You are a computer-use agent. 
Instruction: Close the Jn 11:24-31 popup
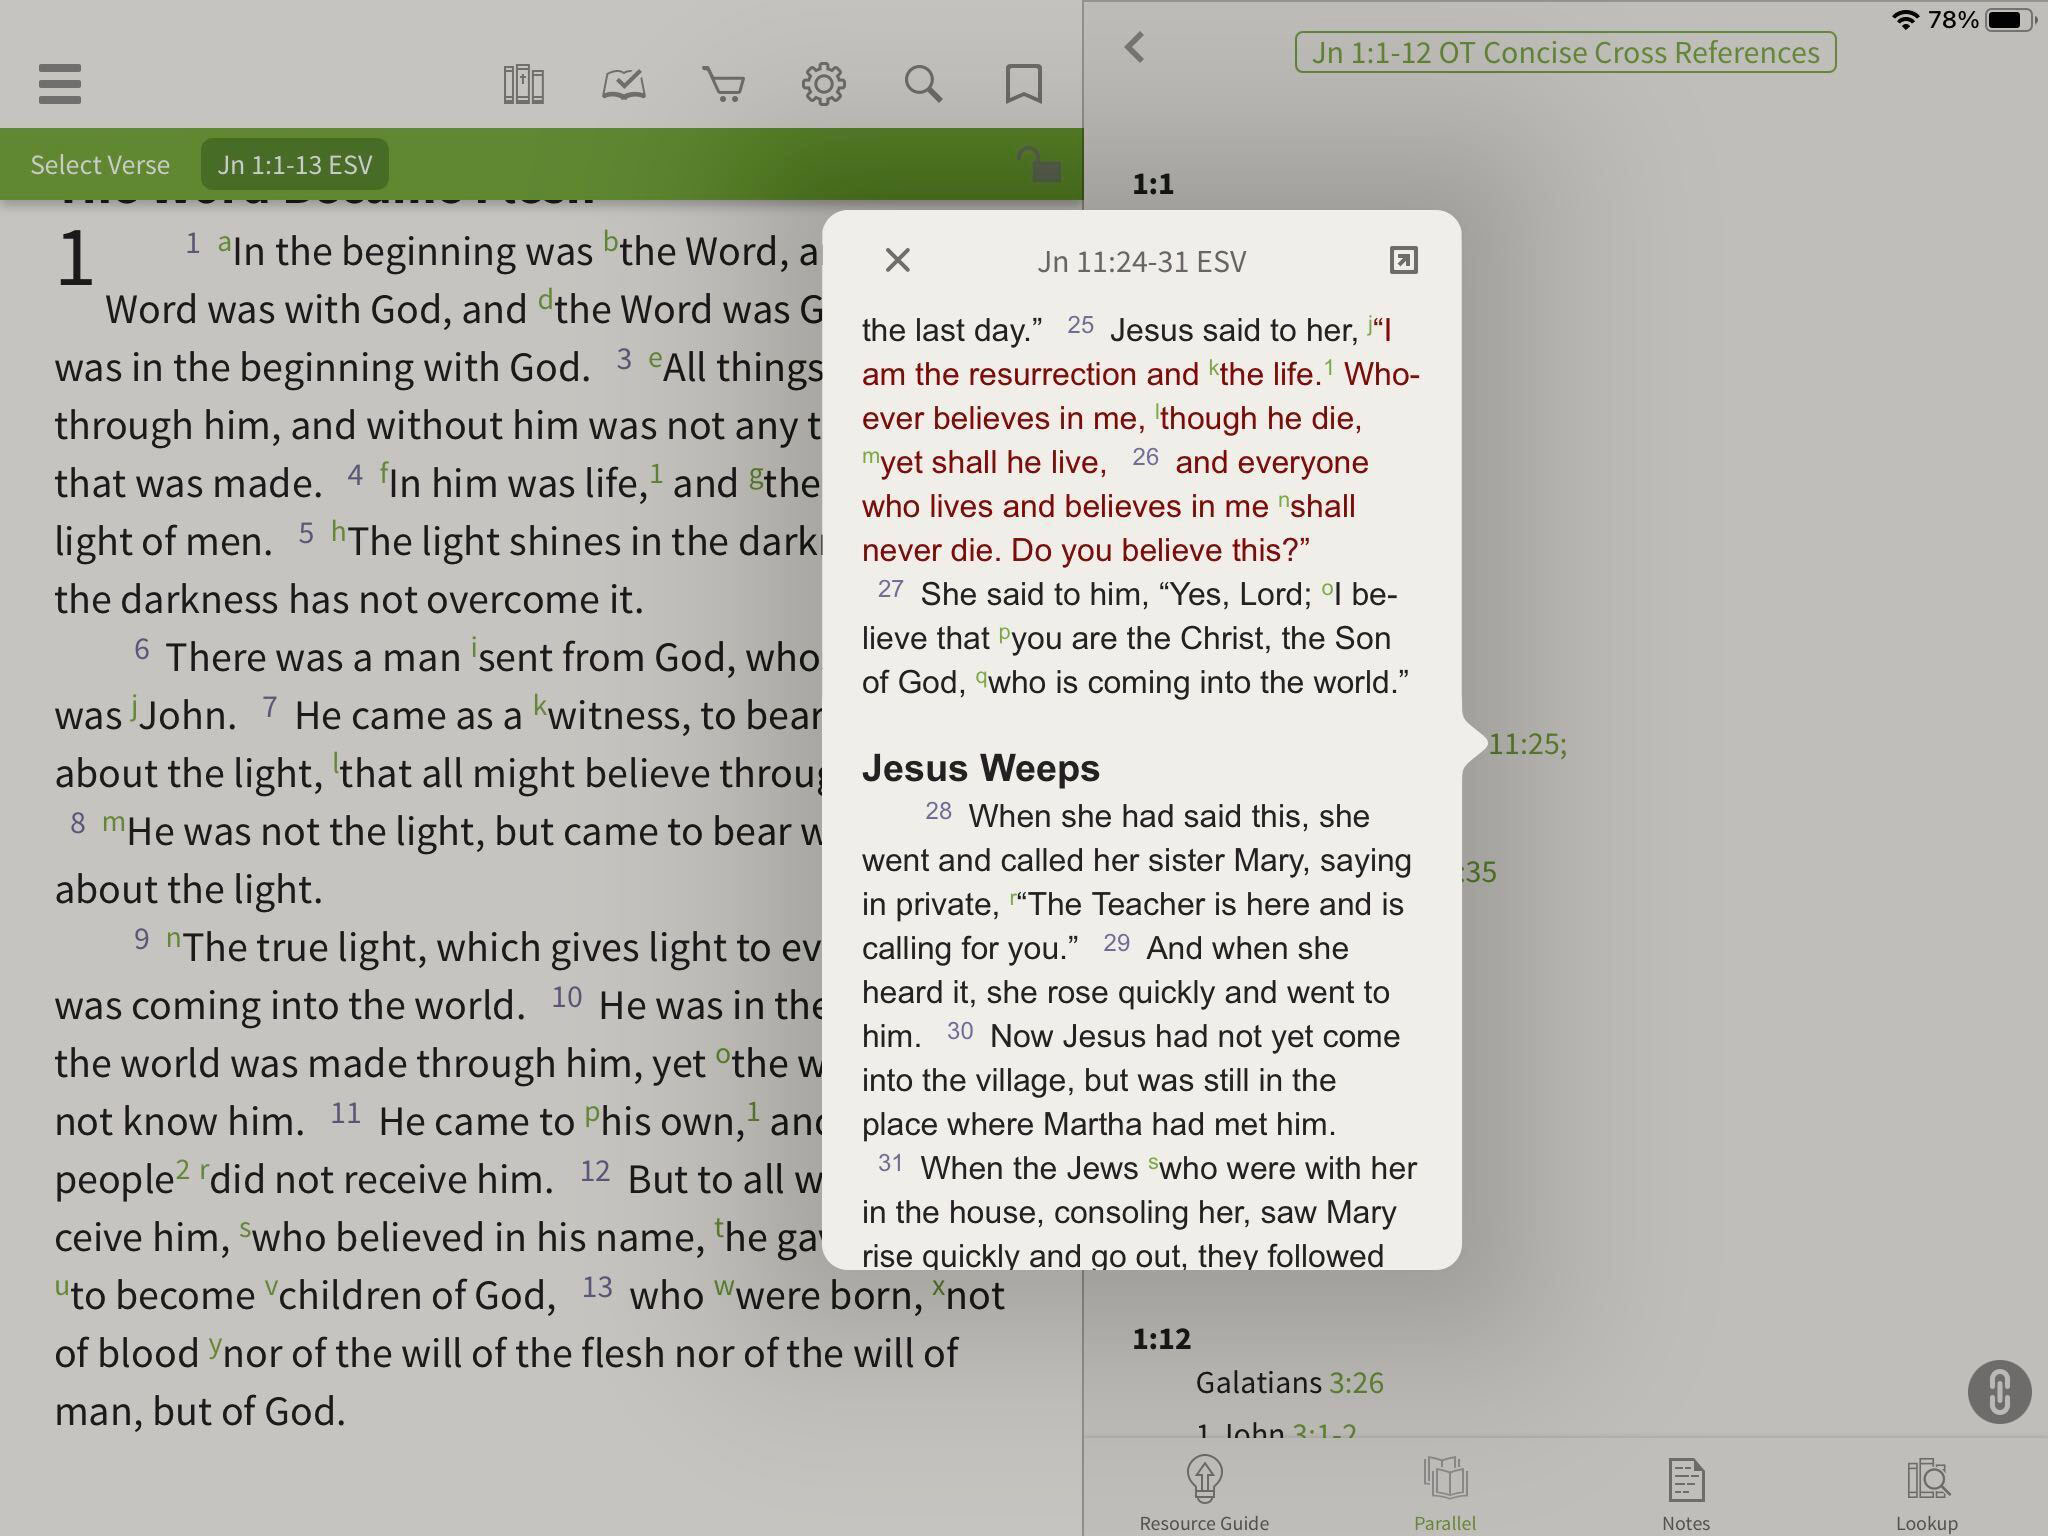pos(897,260)
